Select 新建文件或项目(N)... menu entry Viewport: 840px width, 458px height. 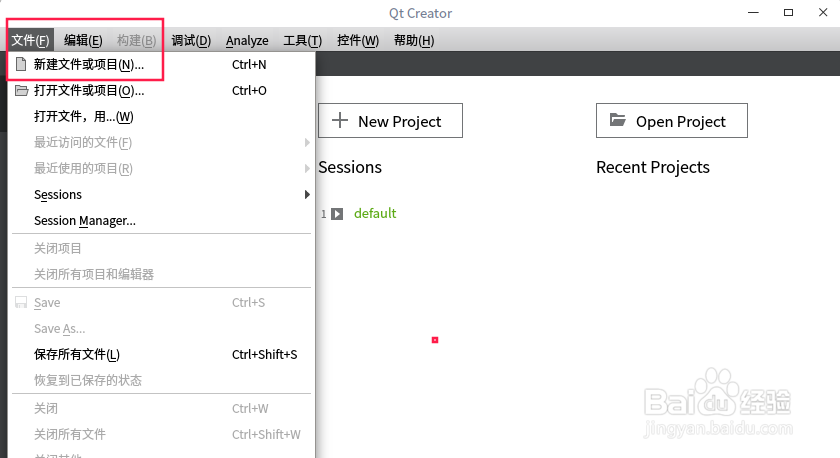[89, 64]
